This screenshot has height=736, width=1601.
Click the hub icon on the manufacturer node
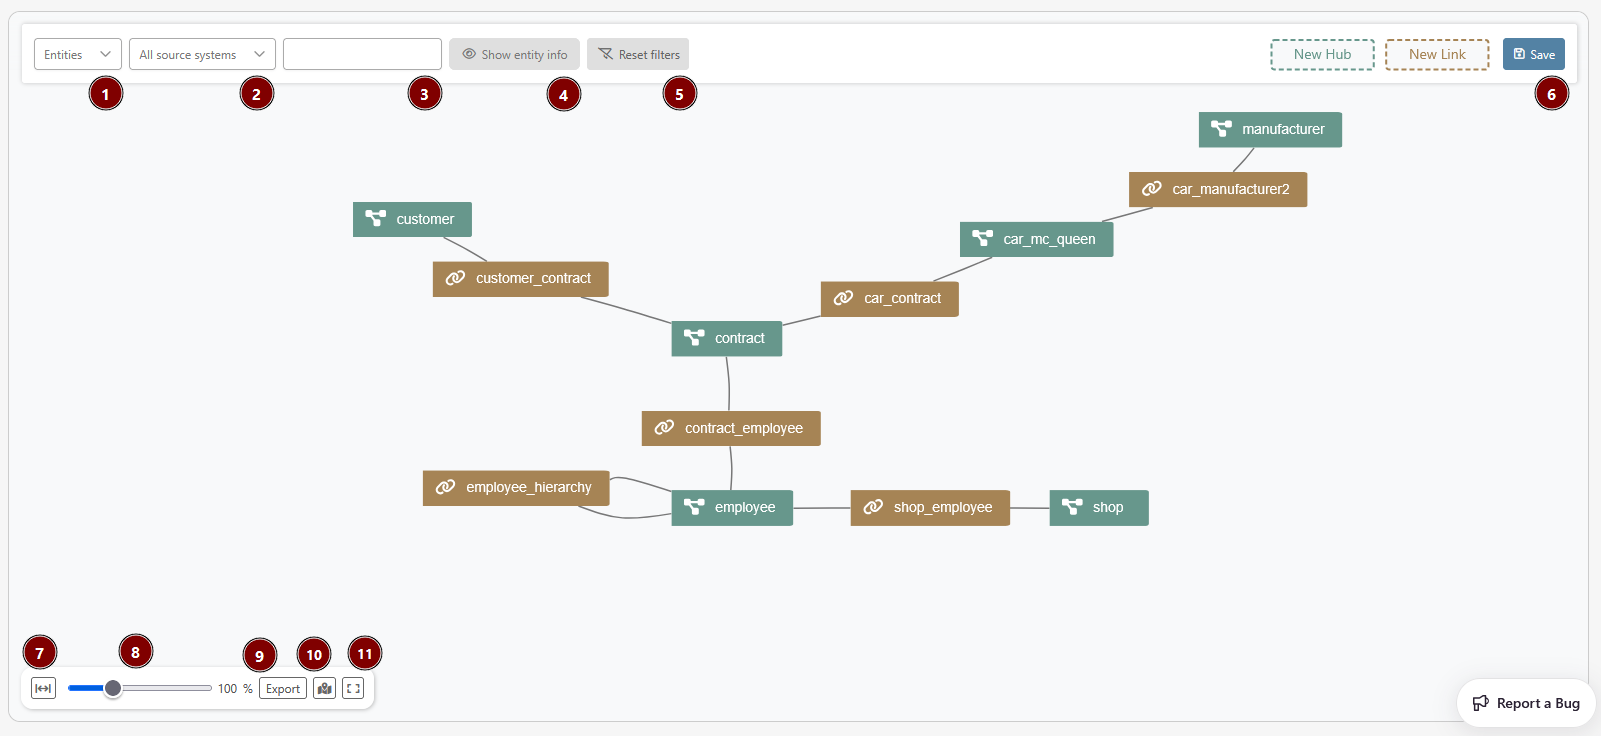coord(1221,129)
